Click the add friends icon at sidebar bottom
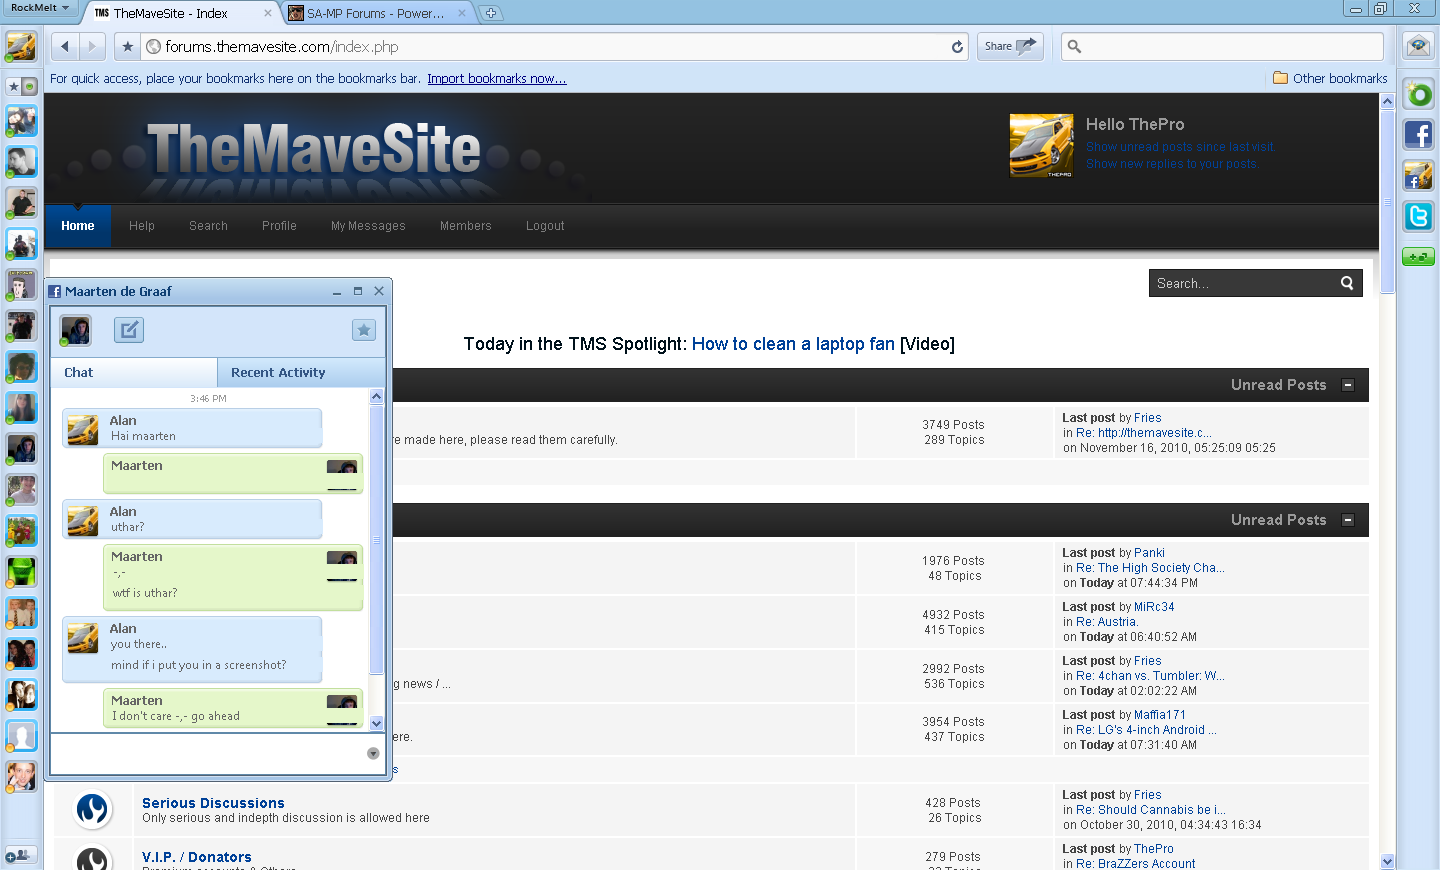The width and height of the screenshot is (1440, 870). pyautogui.click(x=21, y=856)
